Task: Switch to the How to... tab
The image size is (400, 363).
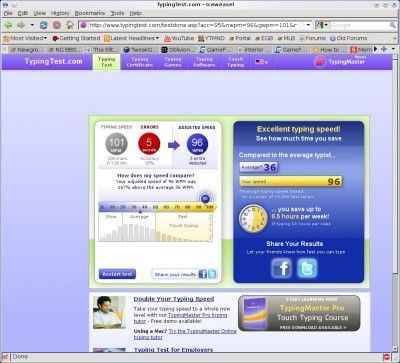Action: click(330, 50)
